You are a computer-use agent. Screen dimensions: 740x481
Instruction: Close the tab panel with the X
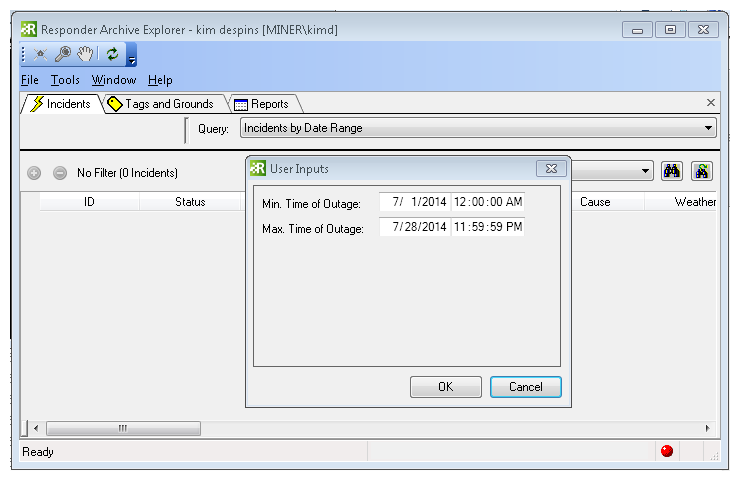pyautogui.click(x=711, y=102)
